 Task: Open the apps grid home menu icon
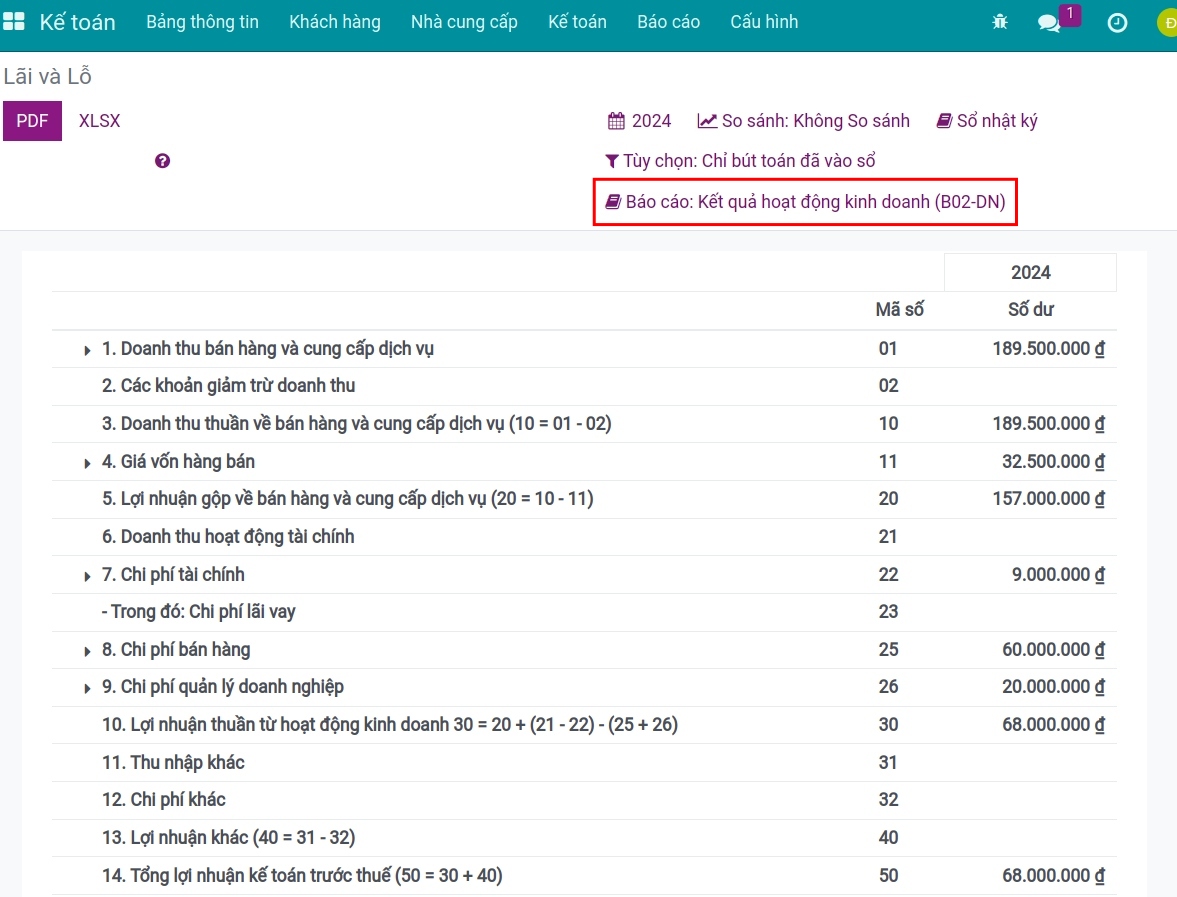(14, 22)
